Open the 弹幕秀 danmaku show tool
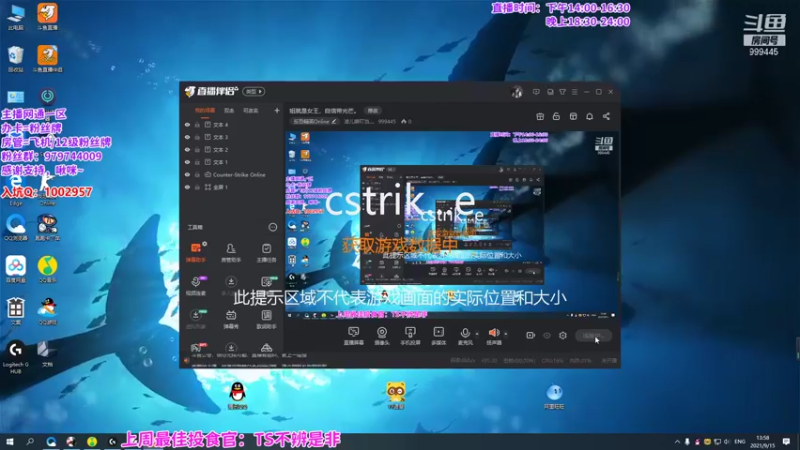800x450 pixels. point(231,319)
